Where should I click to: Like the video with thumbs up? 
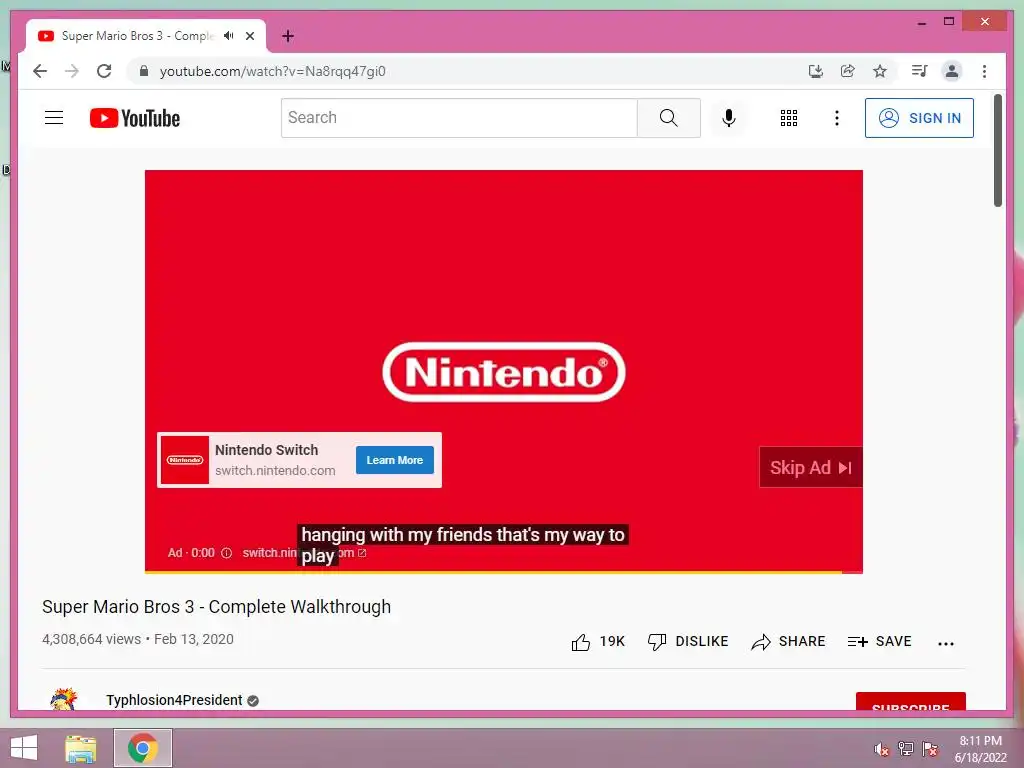[x=598, y=642]
